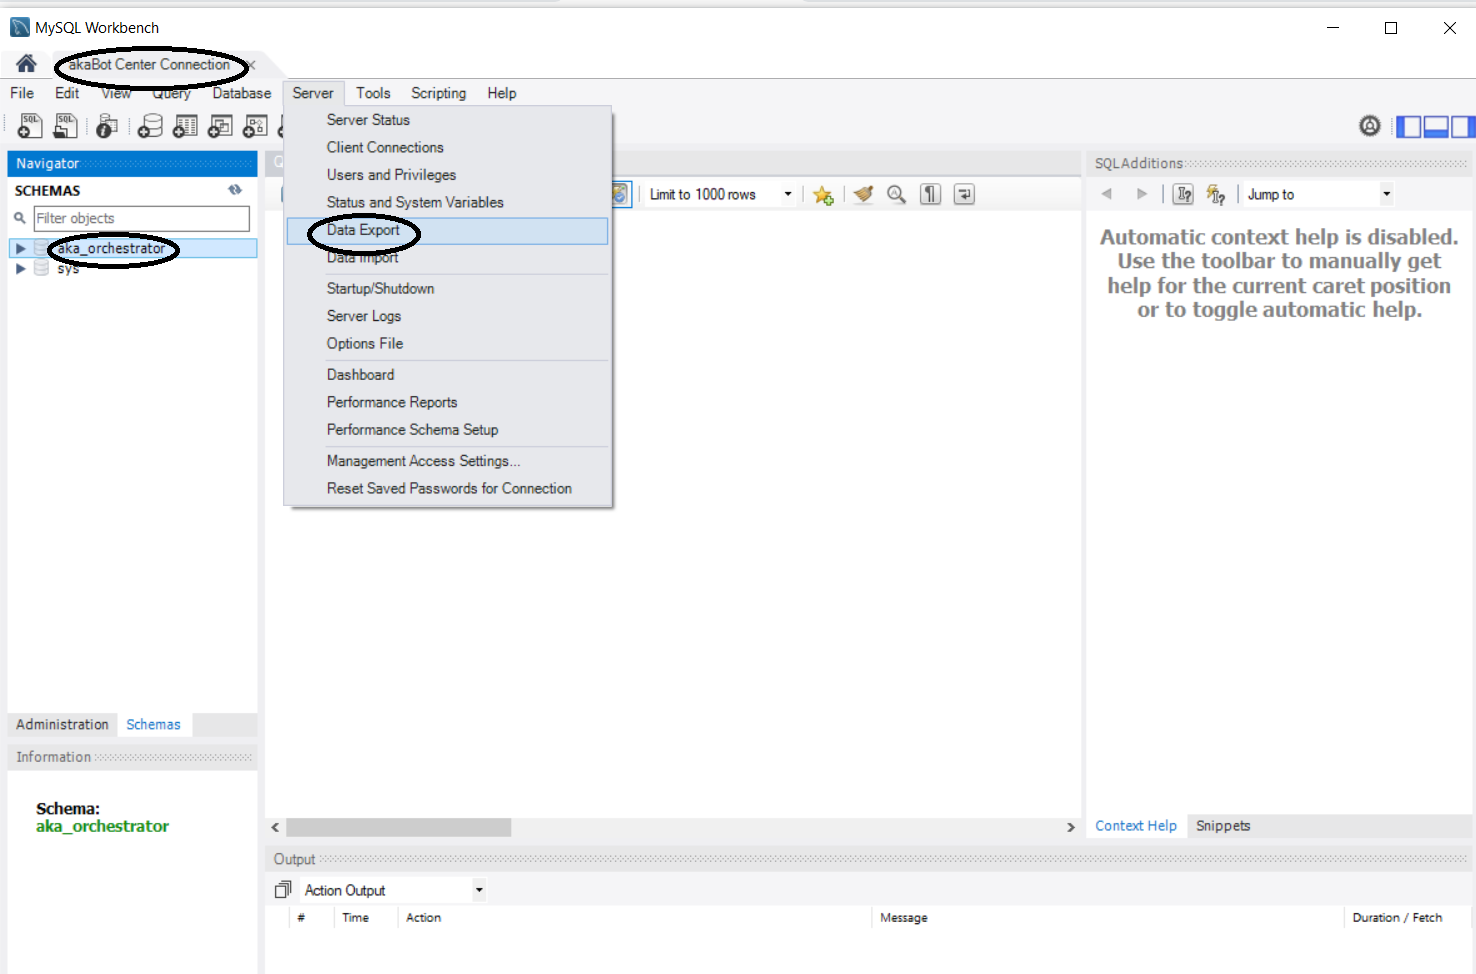Toggle the bottom output panel
1476x974 pixels.
[x=1436, y=127]
